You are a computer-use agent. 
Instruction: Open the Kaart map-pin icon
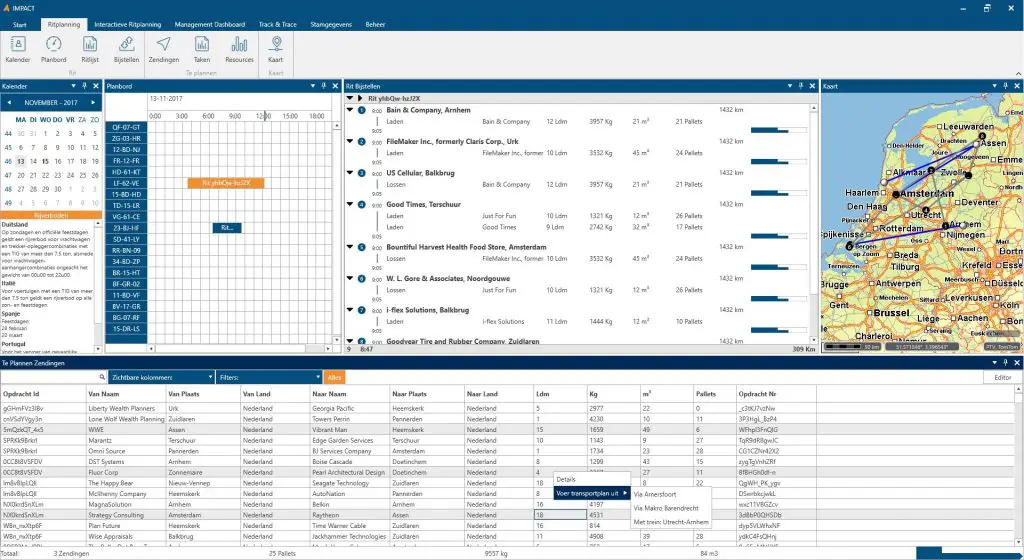tap(277, 47)
